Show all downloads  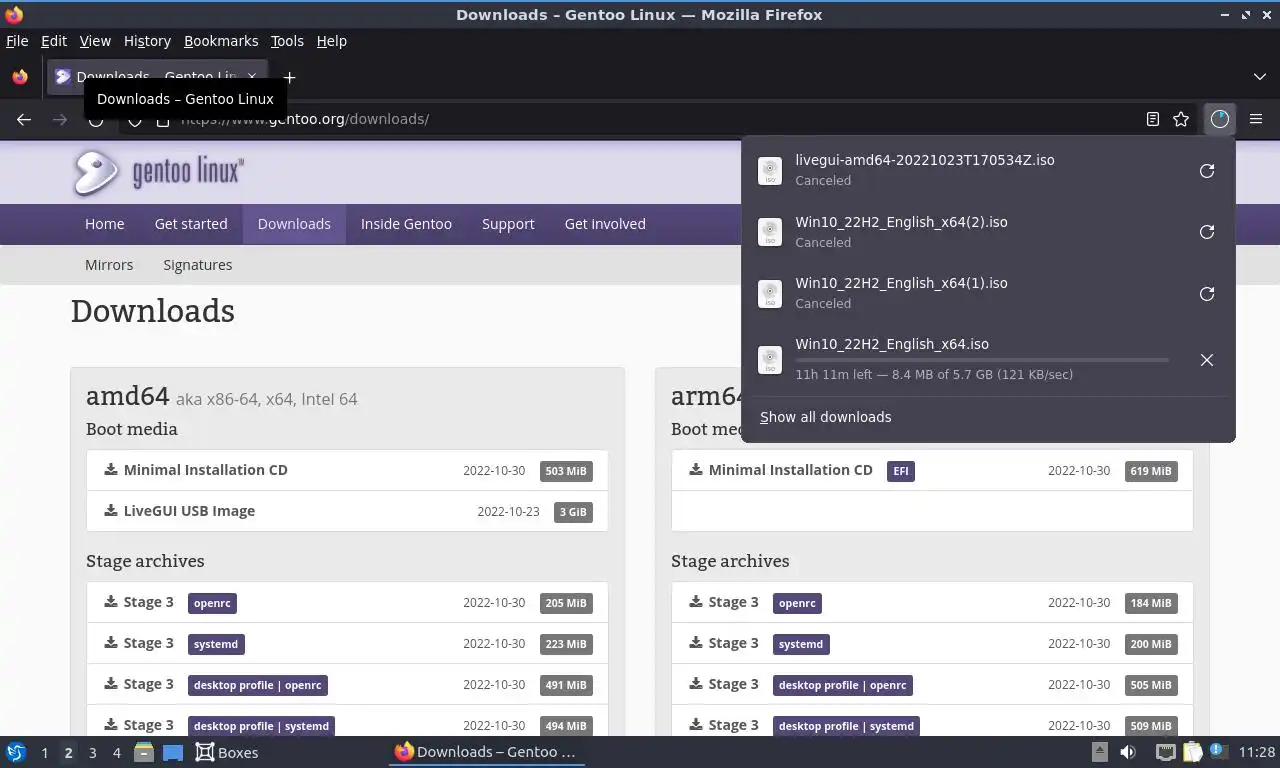pos(825,417)
